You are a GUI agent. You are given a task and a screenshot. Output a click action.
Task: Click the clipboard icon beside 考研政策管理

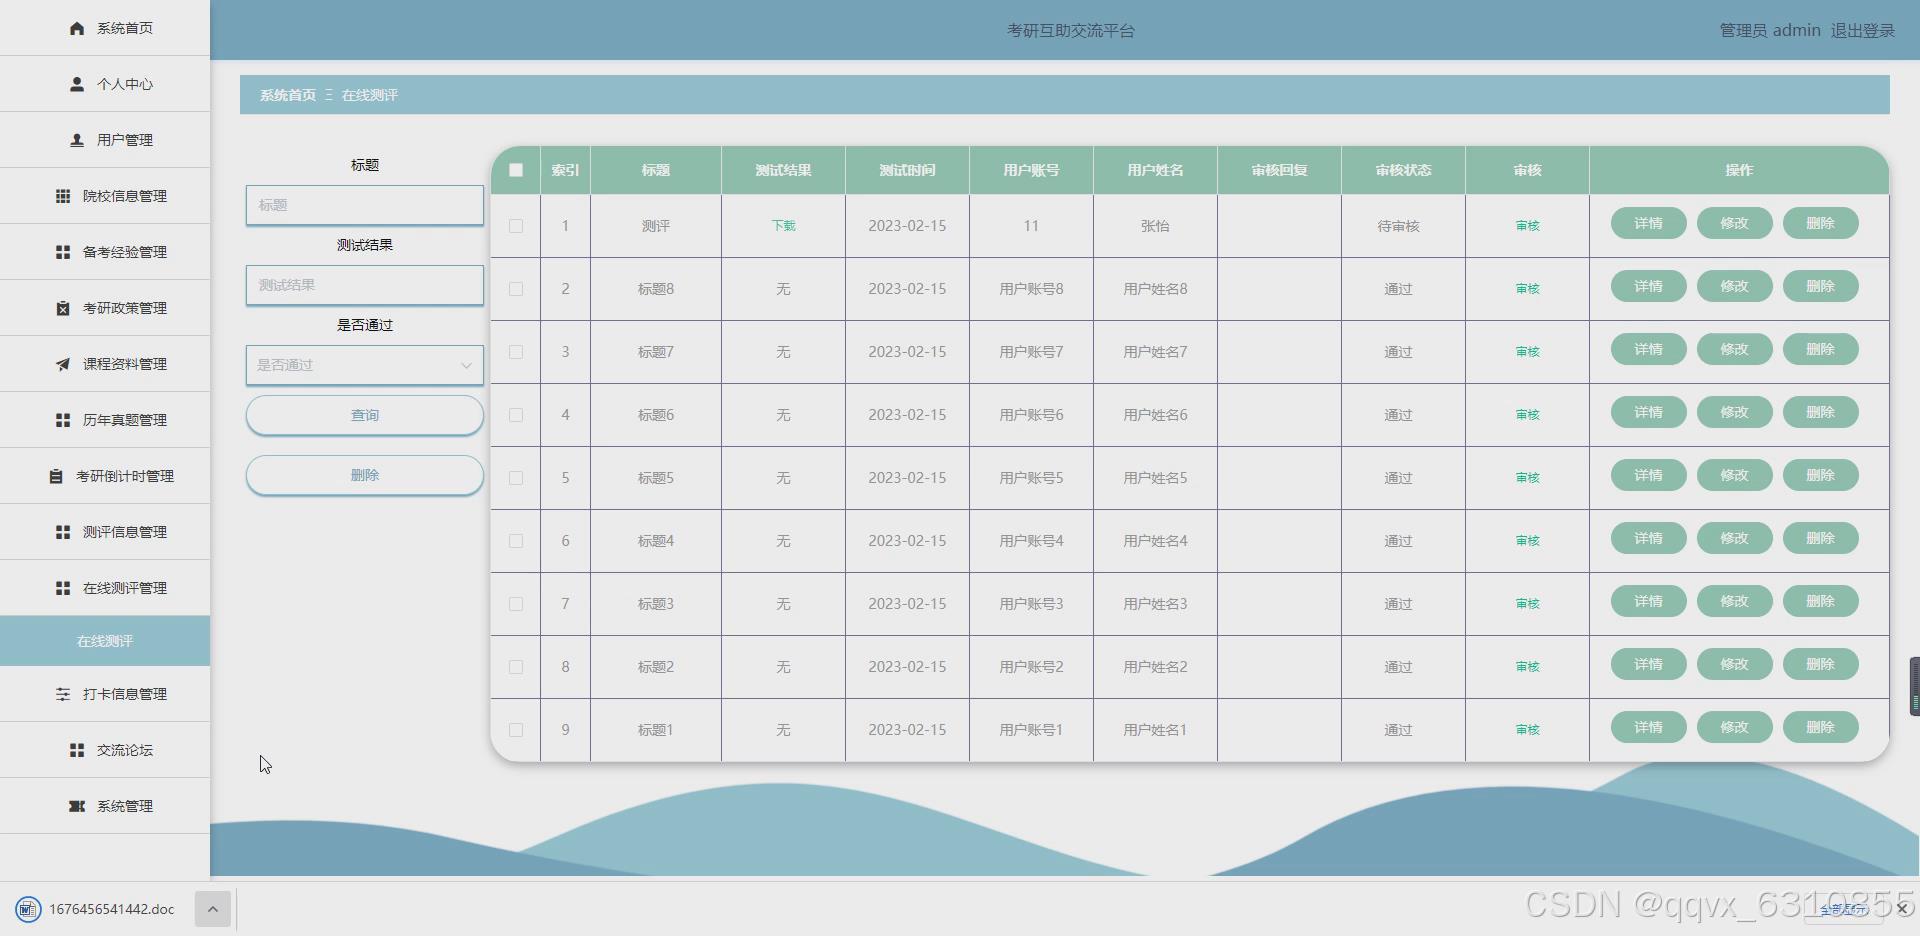click(x=63, y=308)
